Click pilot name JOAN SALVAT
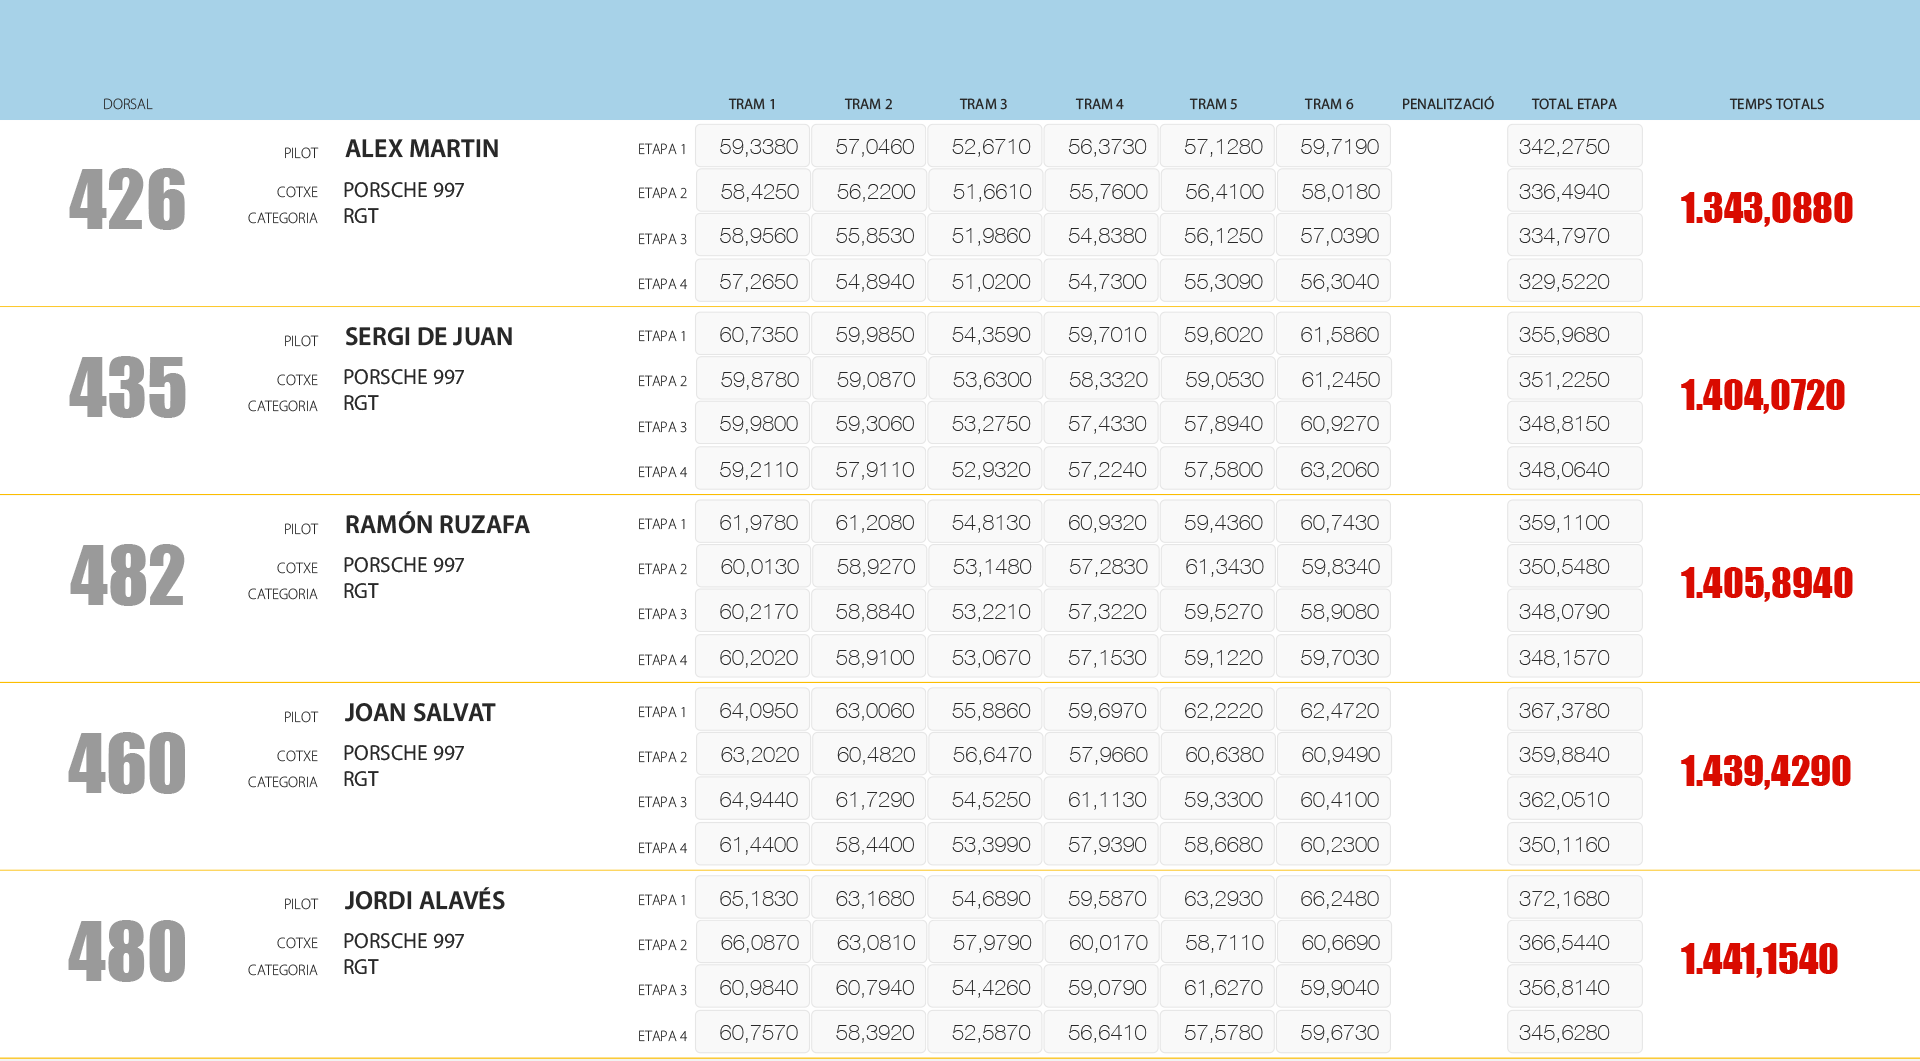The image size is (1920, 1061). point(419,713)
